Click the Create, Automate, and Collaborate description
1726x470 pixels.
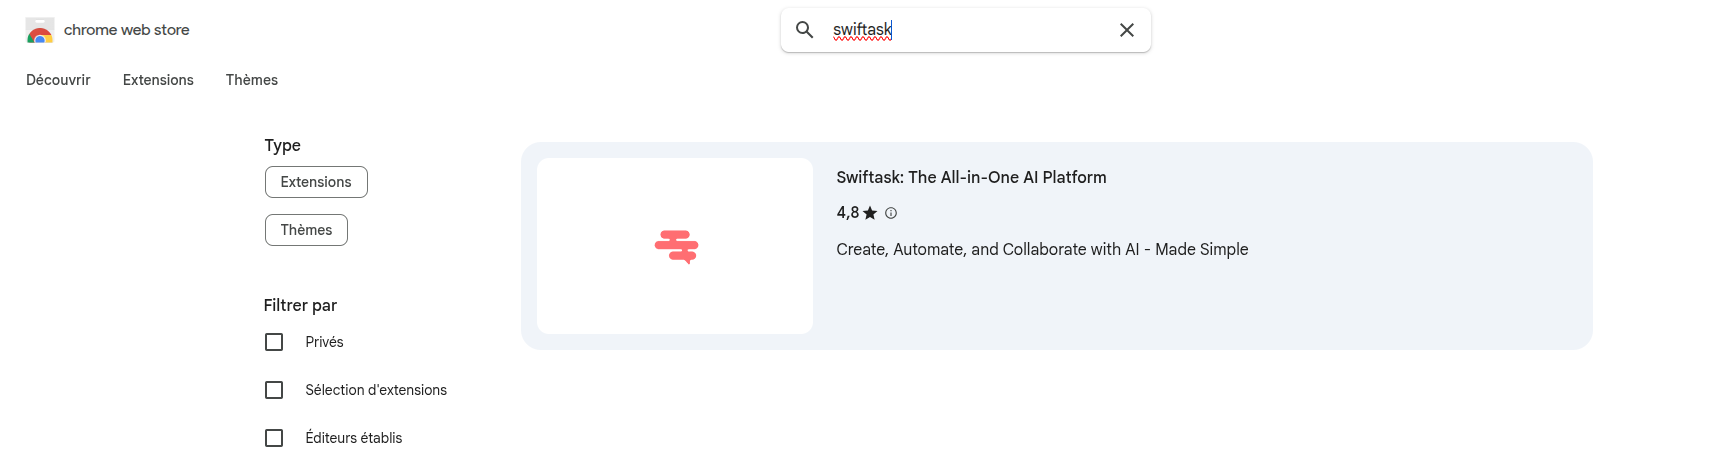1042,249
